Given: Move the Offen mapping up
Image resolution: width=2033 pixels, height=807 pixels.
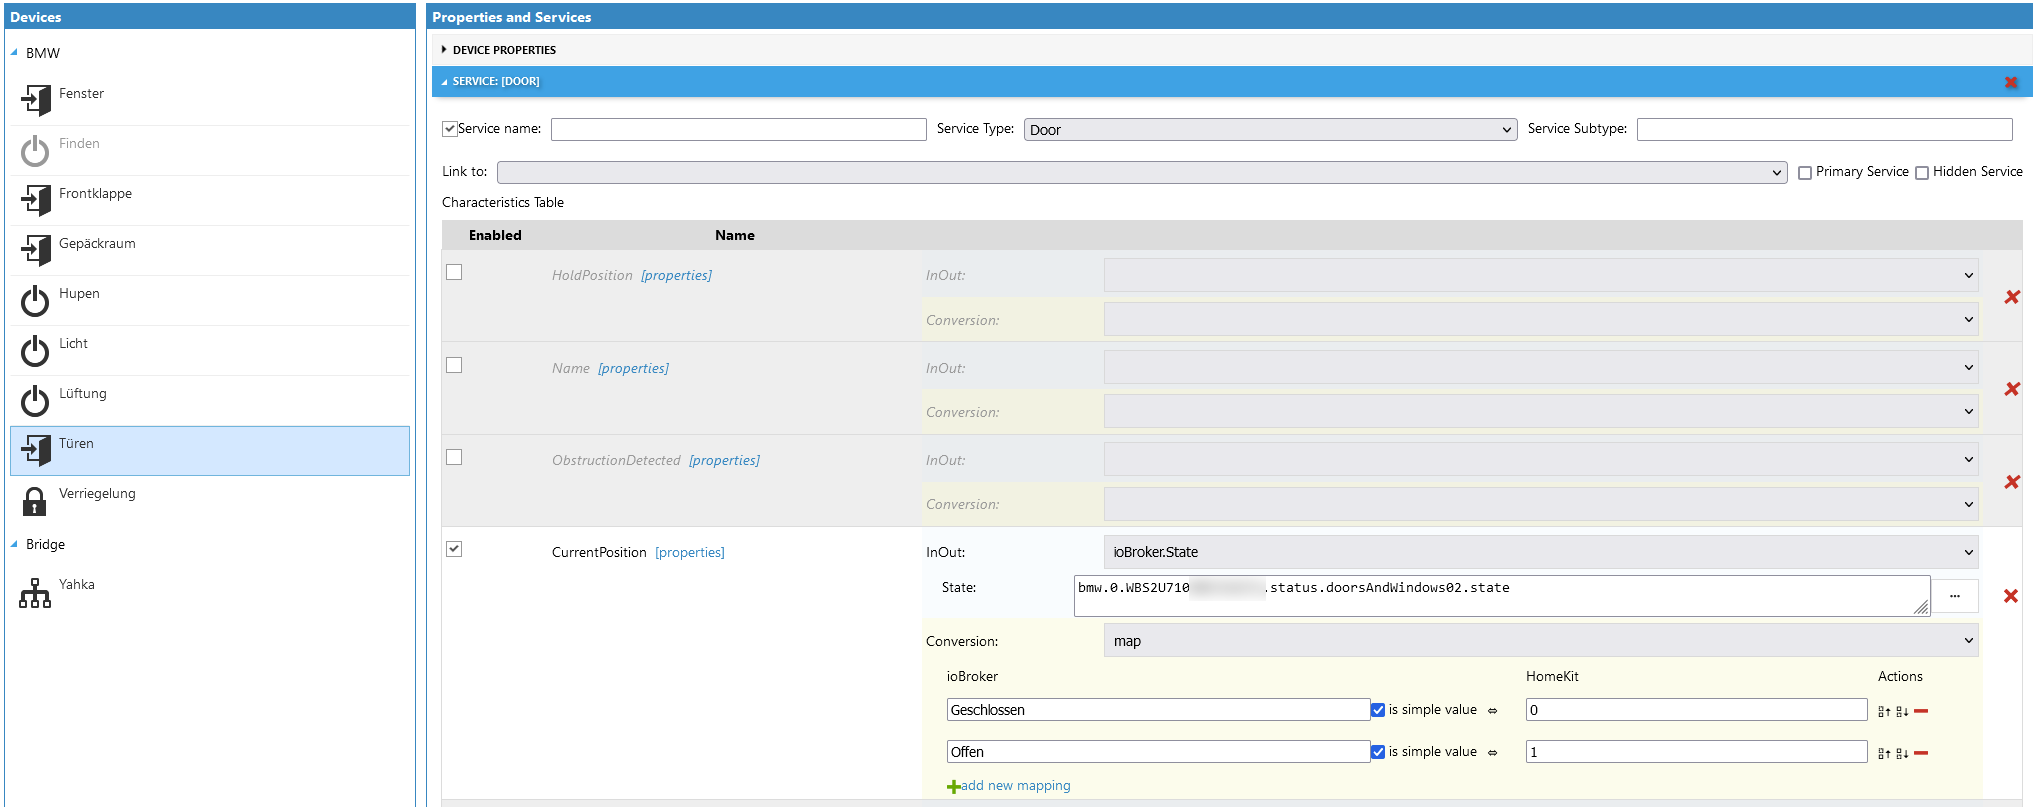Looking at the screenshot, I should 1884,753.
